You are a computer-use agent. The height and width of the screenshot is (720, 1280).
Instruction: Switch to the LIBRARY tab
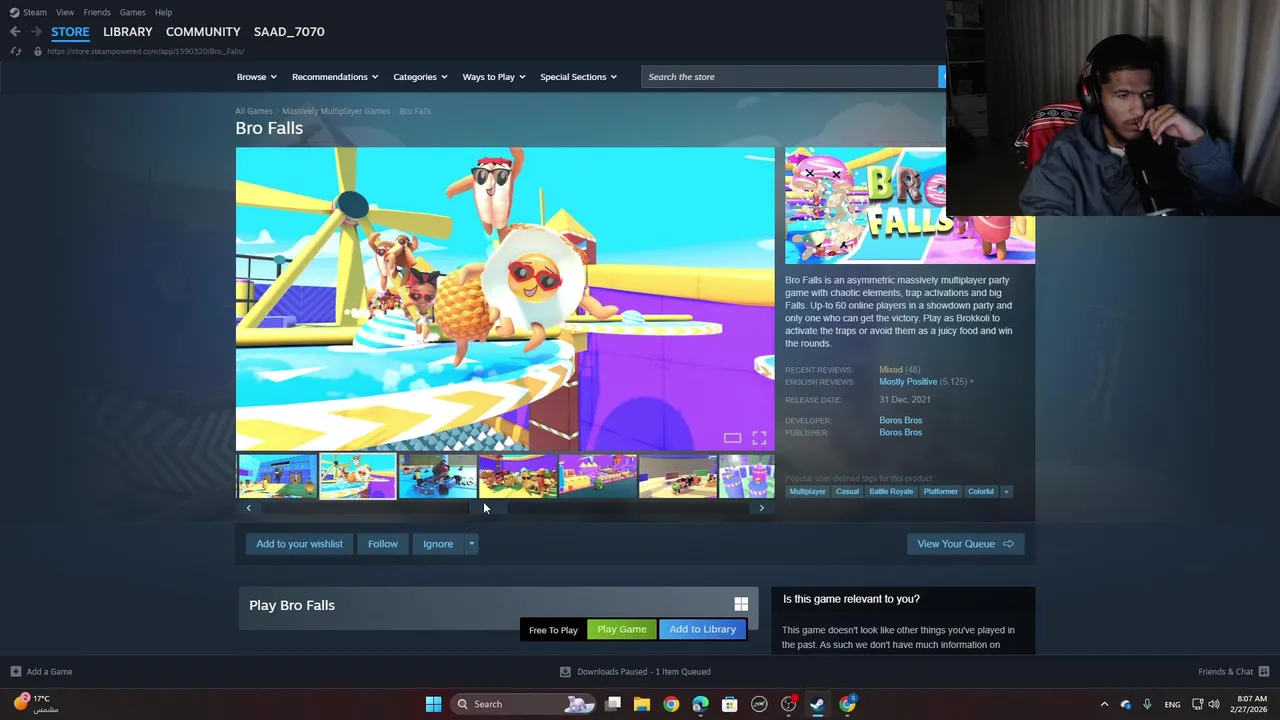[128, 31]
